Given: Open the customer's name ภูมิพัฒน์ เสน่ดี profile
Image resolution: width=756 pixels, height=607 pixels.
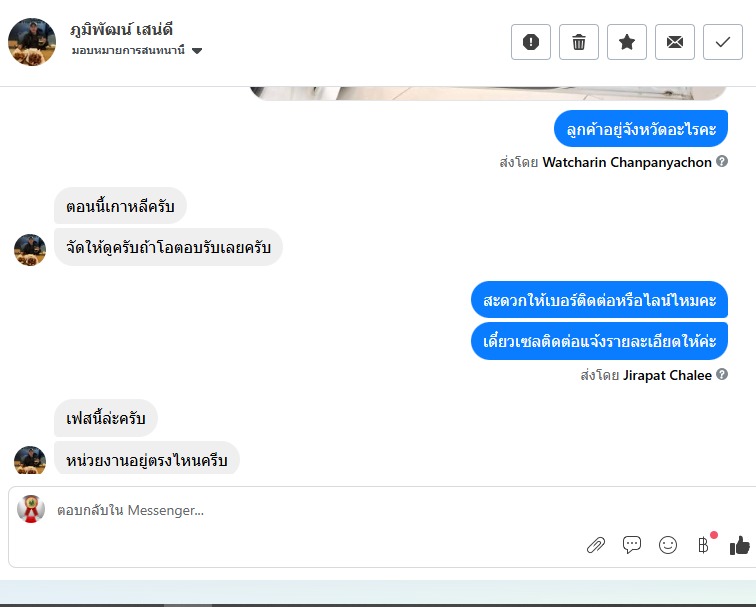Looking at the screenshot, I should [x=122, y=29].
